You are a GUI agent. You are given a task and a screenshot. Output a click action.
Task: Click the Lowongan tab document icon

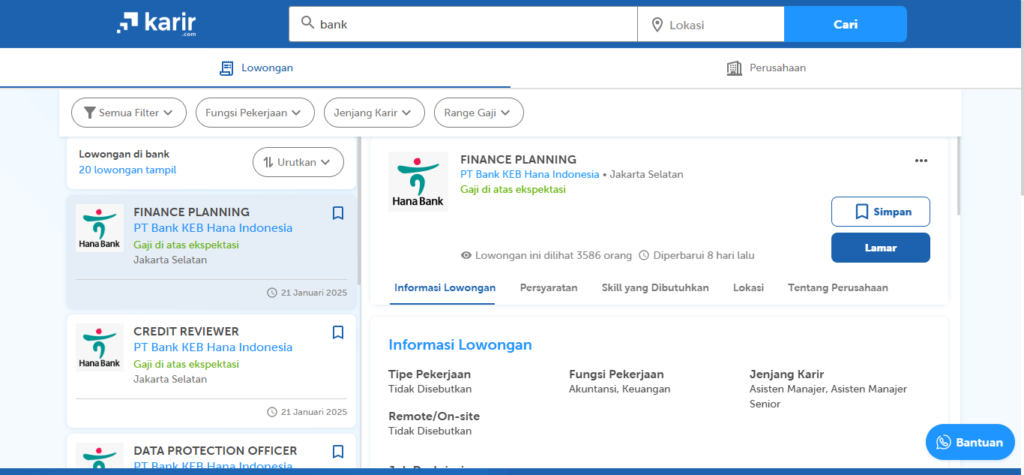point(226,68)
